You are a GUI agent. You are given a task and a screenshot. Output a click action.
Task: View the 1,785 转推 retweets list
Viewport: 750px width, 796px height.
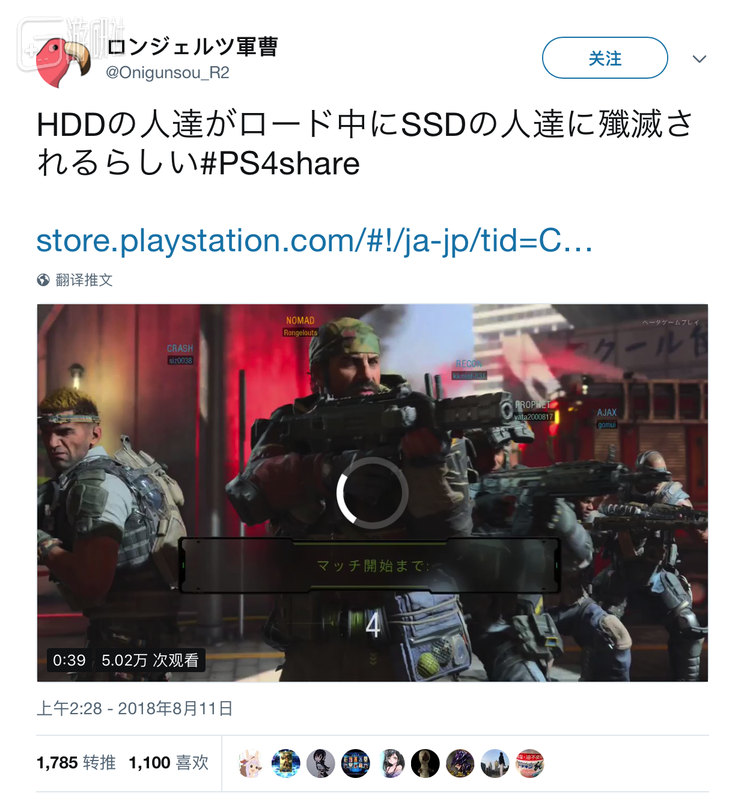tap(76, 762)
